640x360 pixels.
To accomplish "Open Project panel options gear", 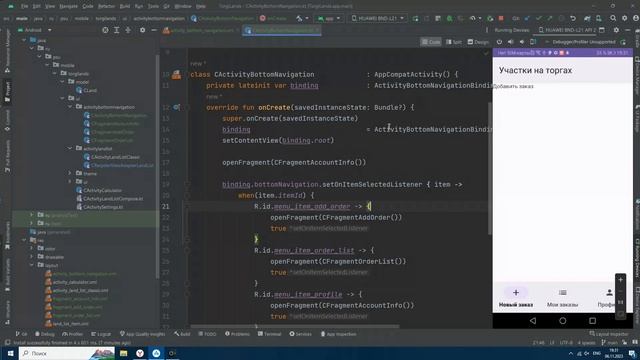I will (142, 30).
